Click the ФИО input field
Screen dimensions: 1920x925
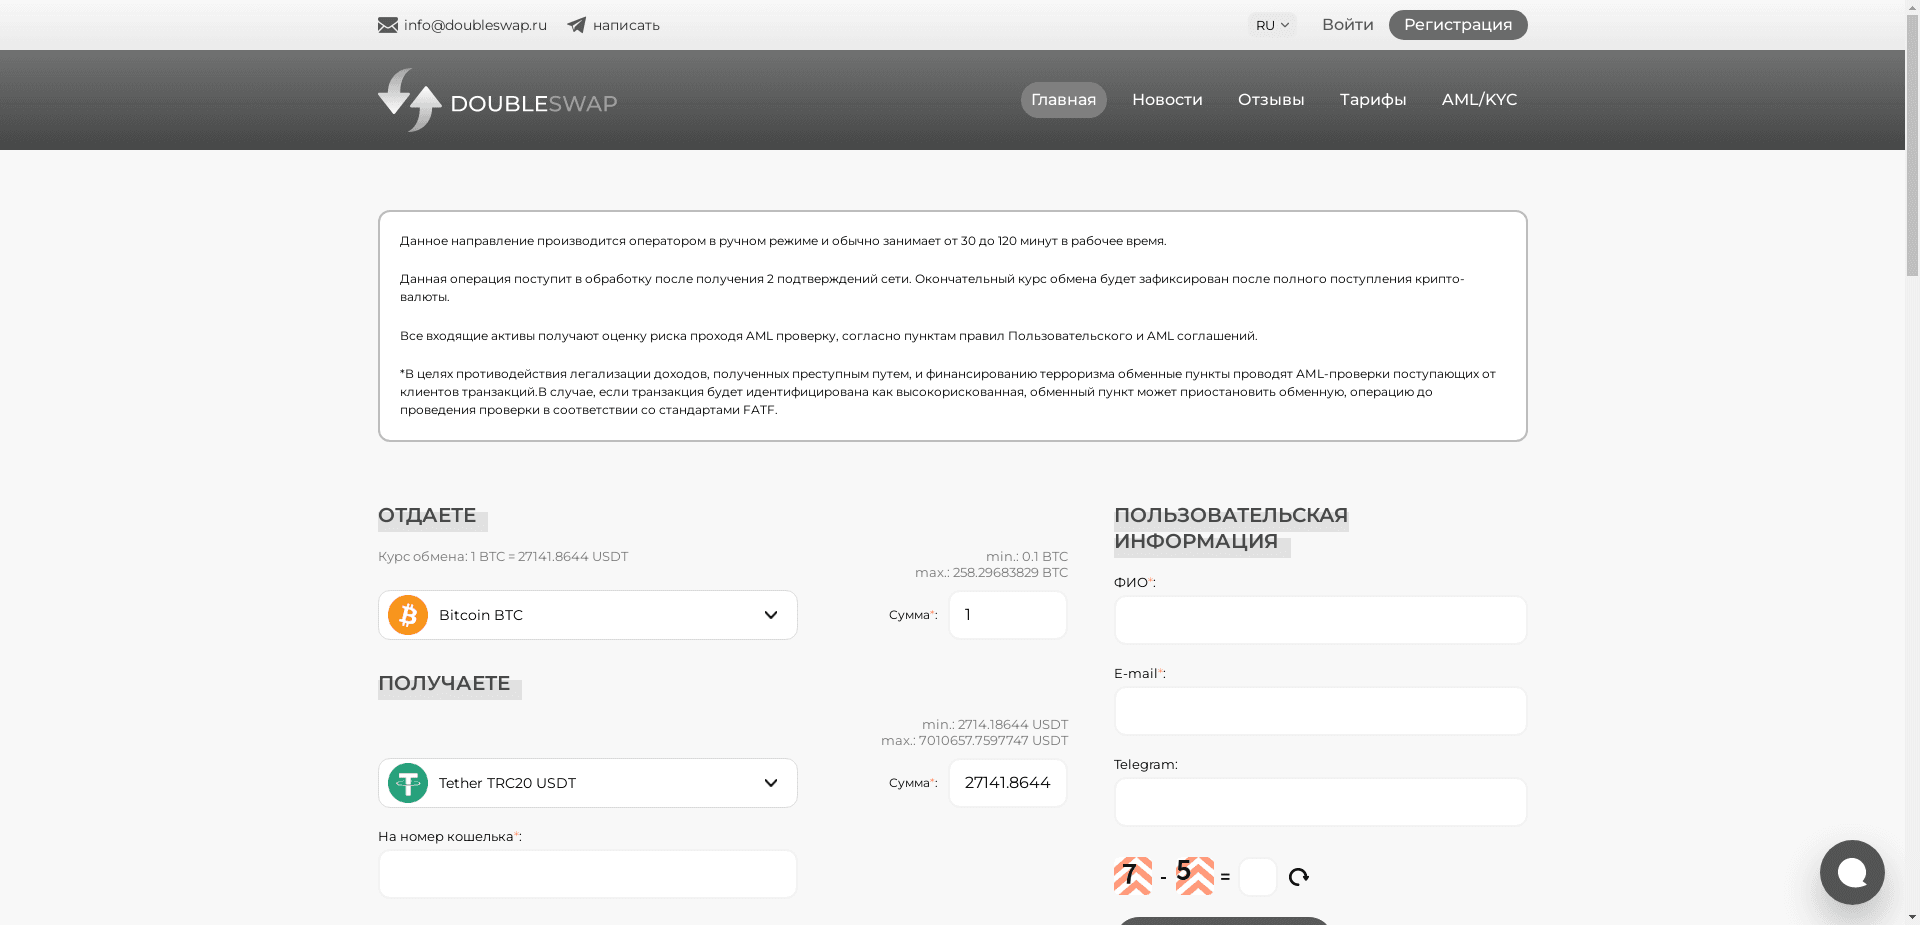tap(1320, 620)
